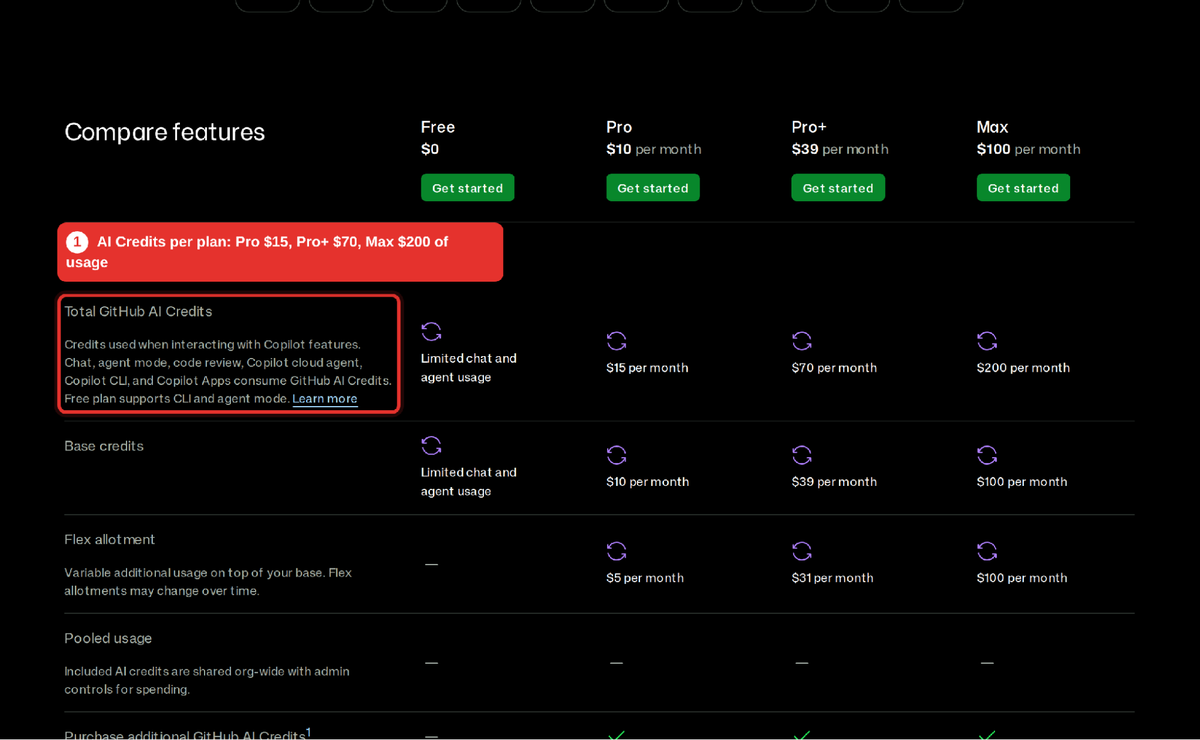Click Get started under the Pro plan
The width and height of the screenshot is (1200, 740).
click(653, 188)
